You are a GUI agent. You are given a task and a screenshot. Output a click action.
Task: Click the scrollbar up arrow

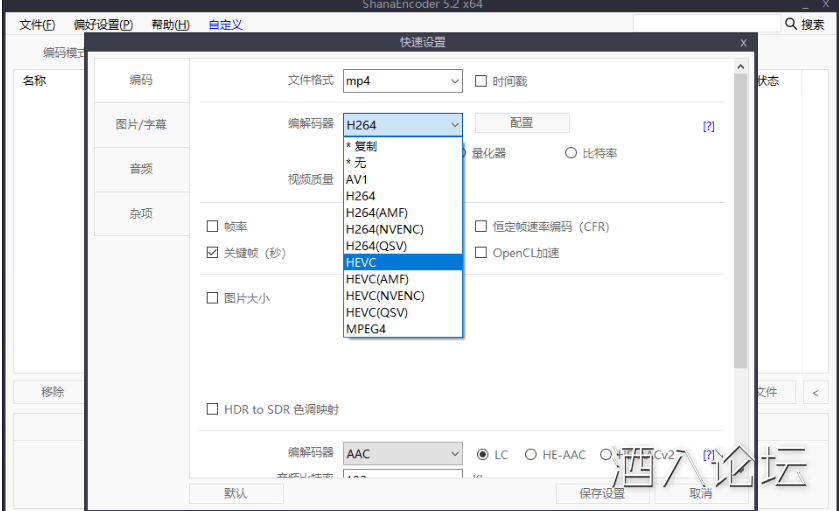tap(741, 66)
